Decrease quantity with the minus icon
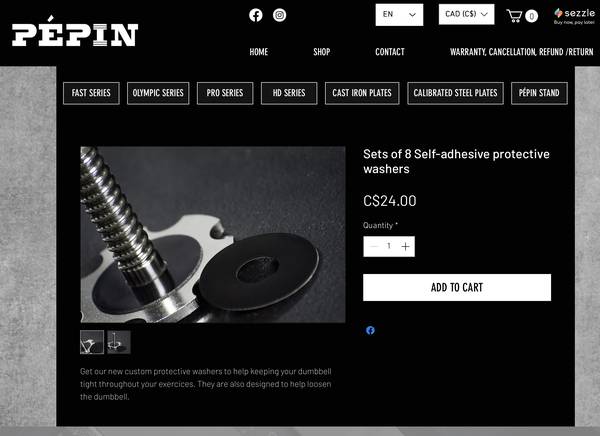The width and height of the screenshot is (600, 436). 373,247
